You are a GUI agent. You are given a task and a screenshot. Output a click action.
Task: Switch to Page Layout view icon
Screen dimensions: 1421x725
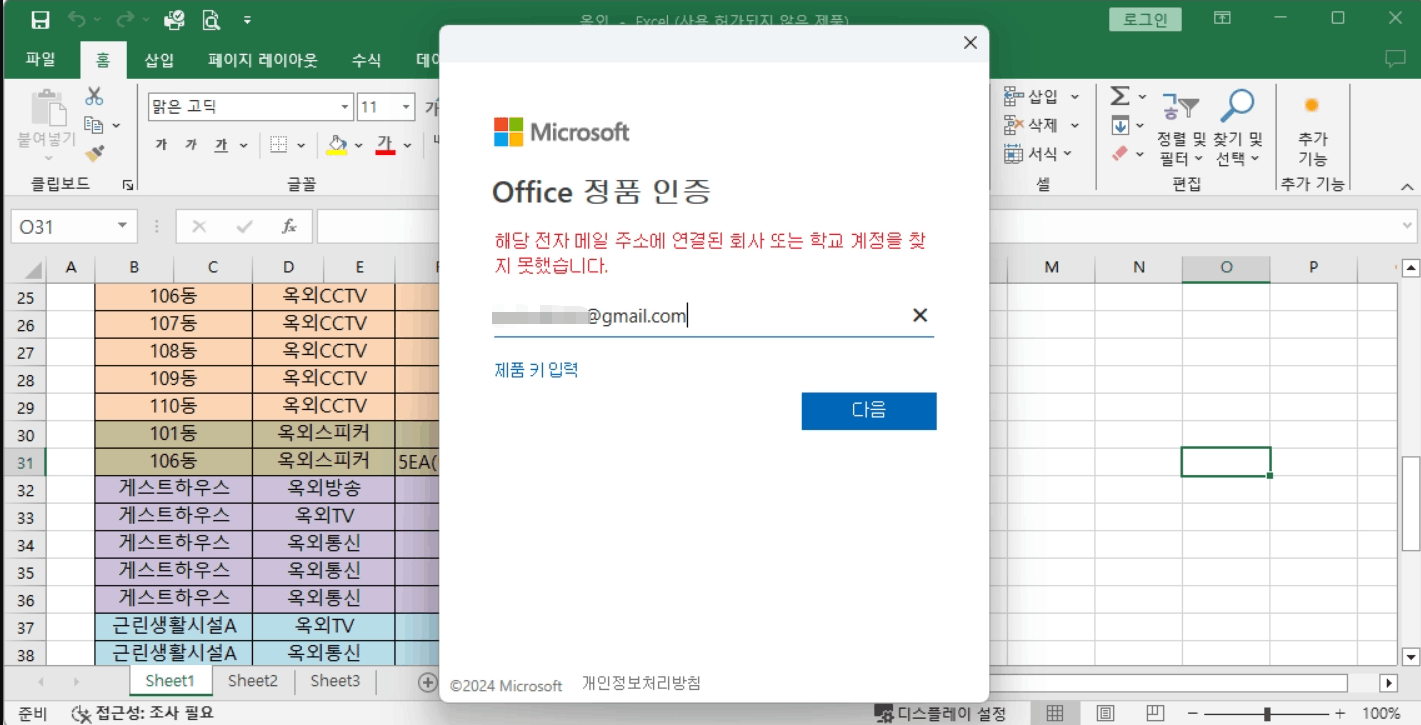pyautogui.click(x=1105, y=713)
